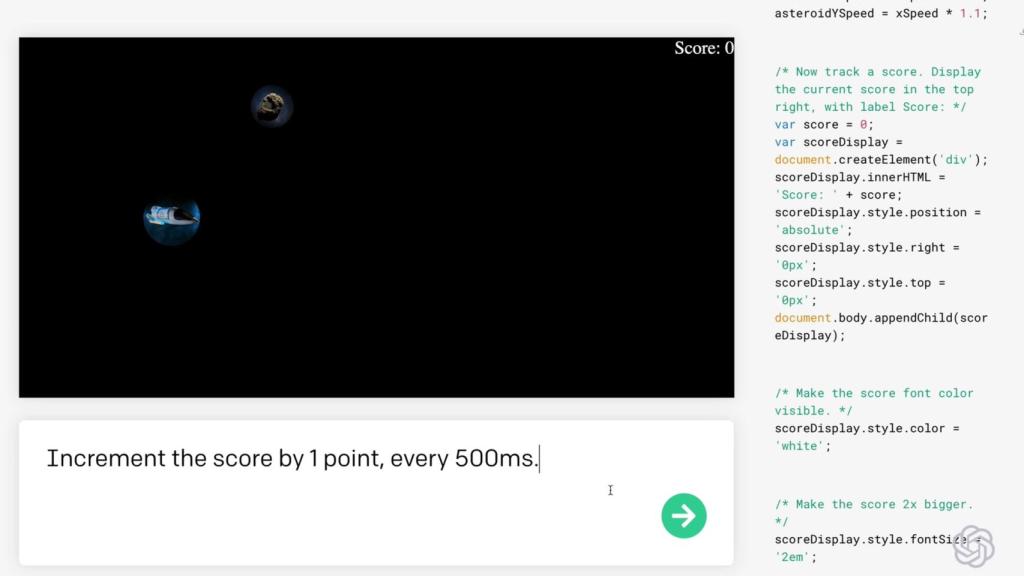1024x576 pixels.
Task: Submit the prompt with the circular green button
Action: tap(684, 515)
